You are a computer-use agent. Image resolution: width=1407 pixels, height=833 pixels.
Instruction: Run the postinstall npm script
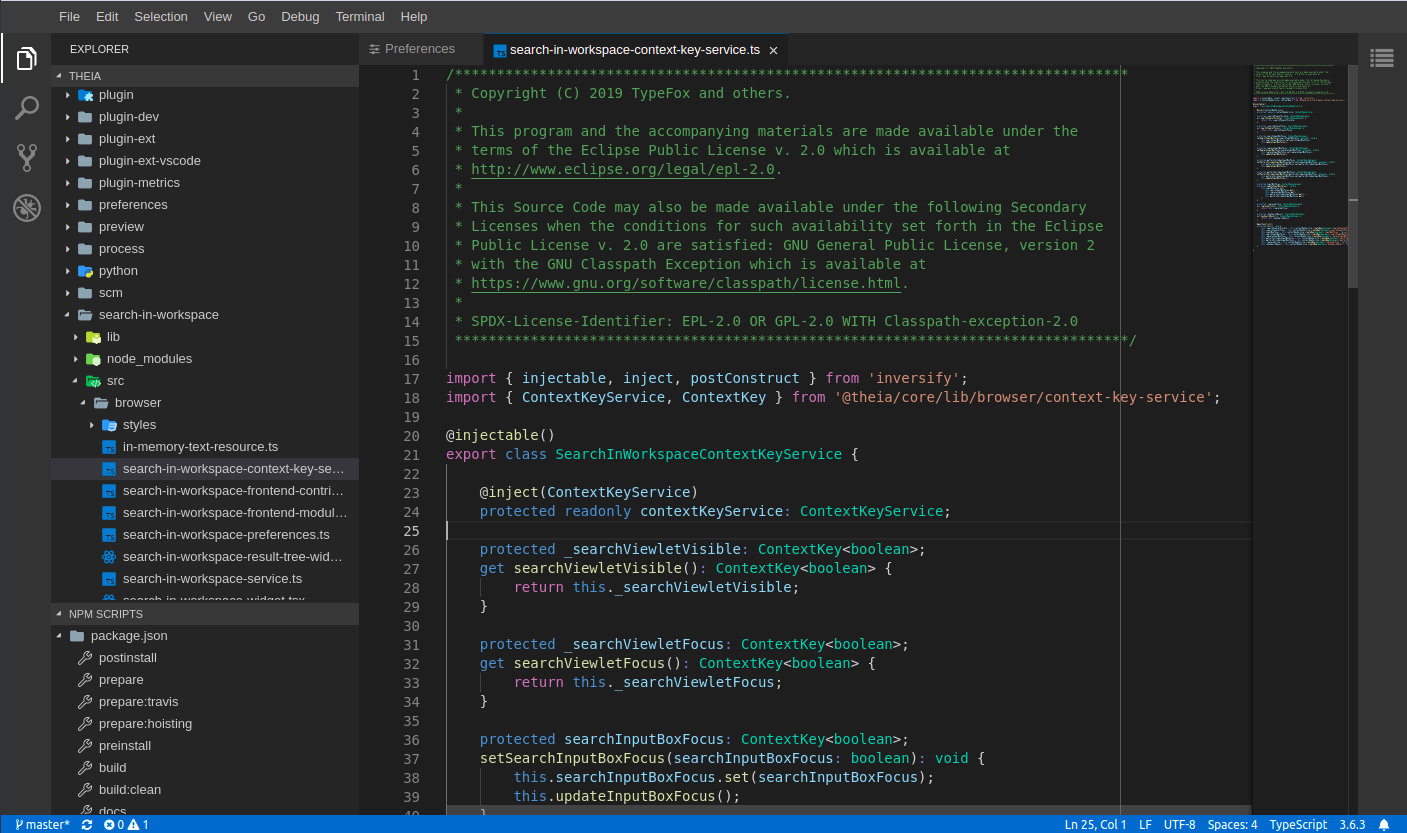(127, 658)
